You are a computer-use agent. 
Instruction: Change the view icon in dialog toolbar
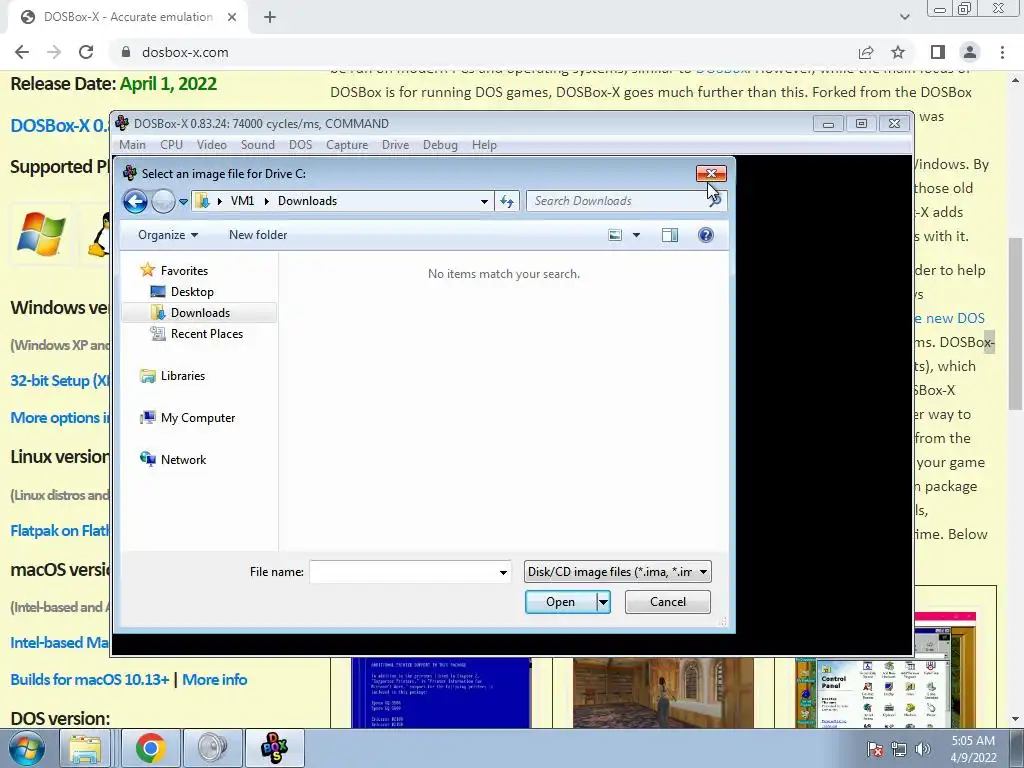tap(615, 235)
